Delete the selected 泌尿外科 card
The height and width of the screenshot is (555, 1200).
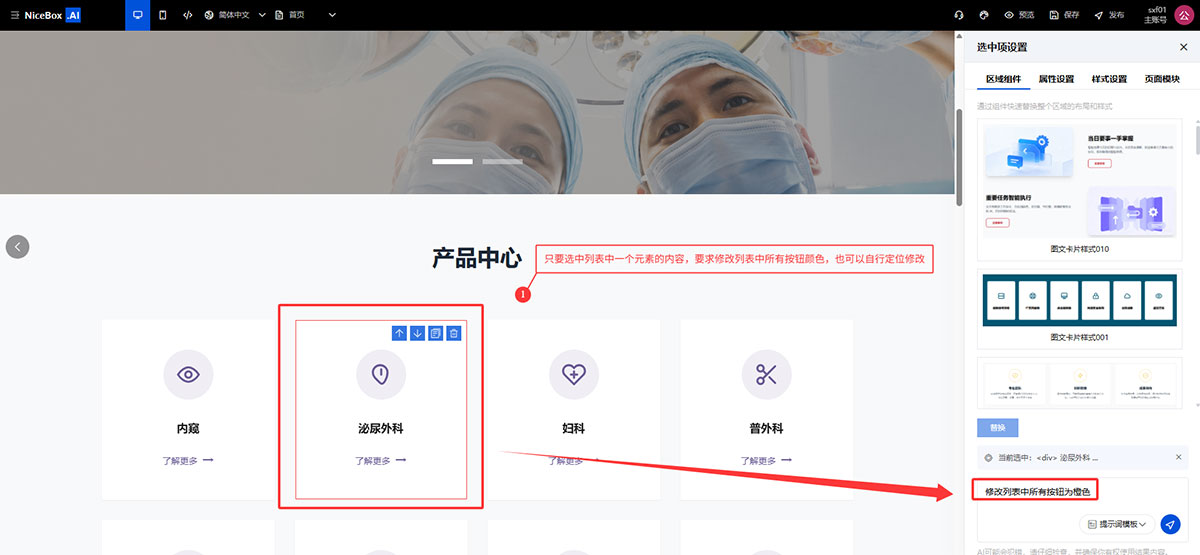[453, 333]
